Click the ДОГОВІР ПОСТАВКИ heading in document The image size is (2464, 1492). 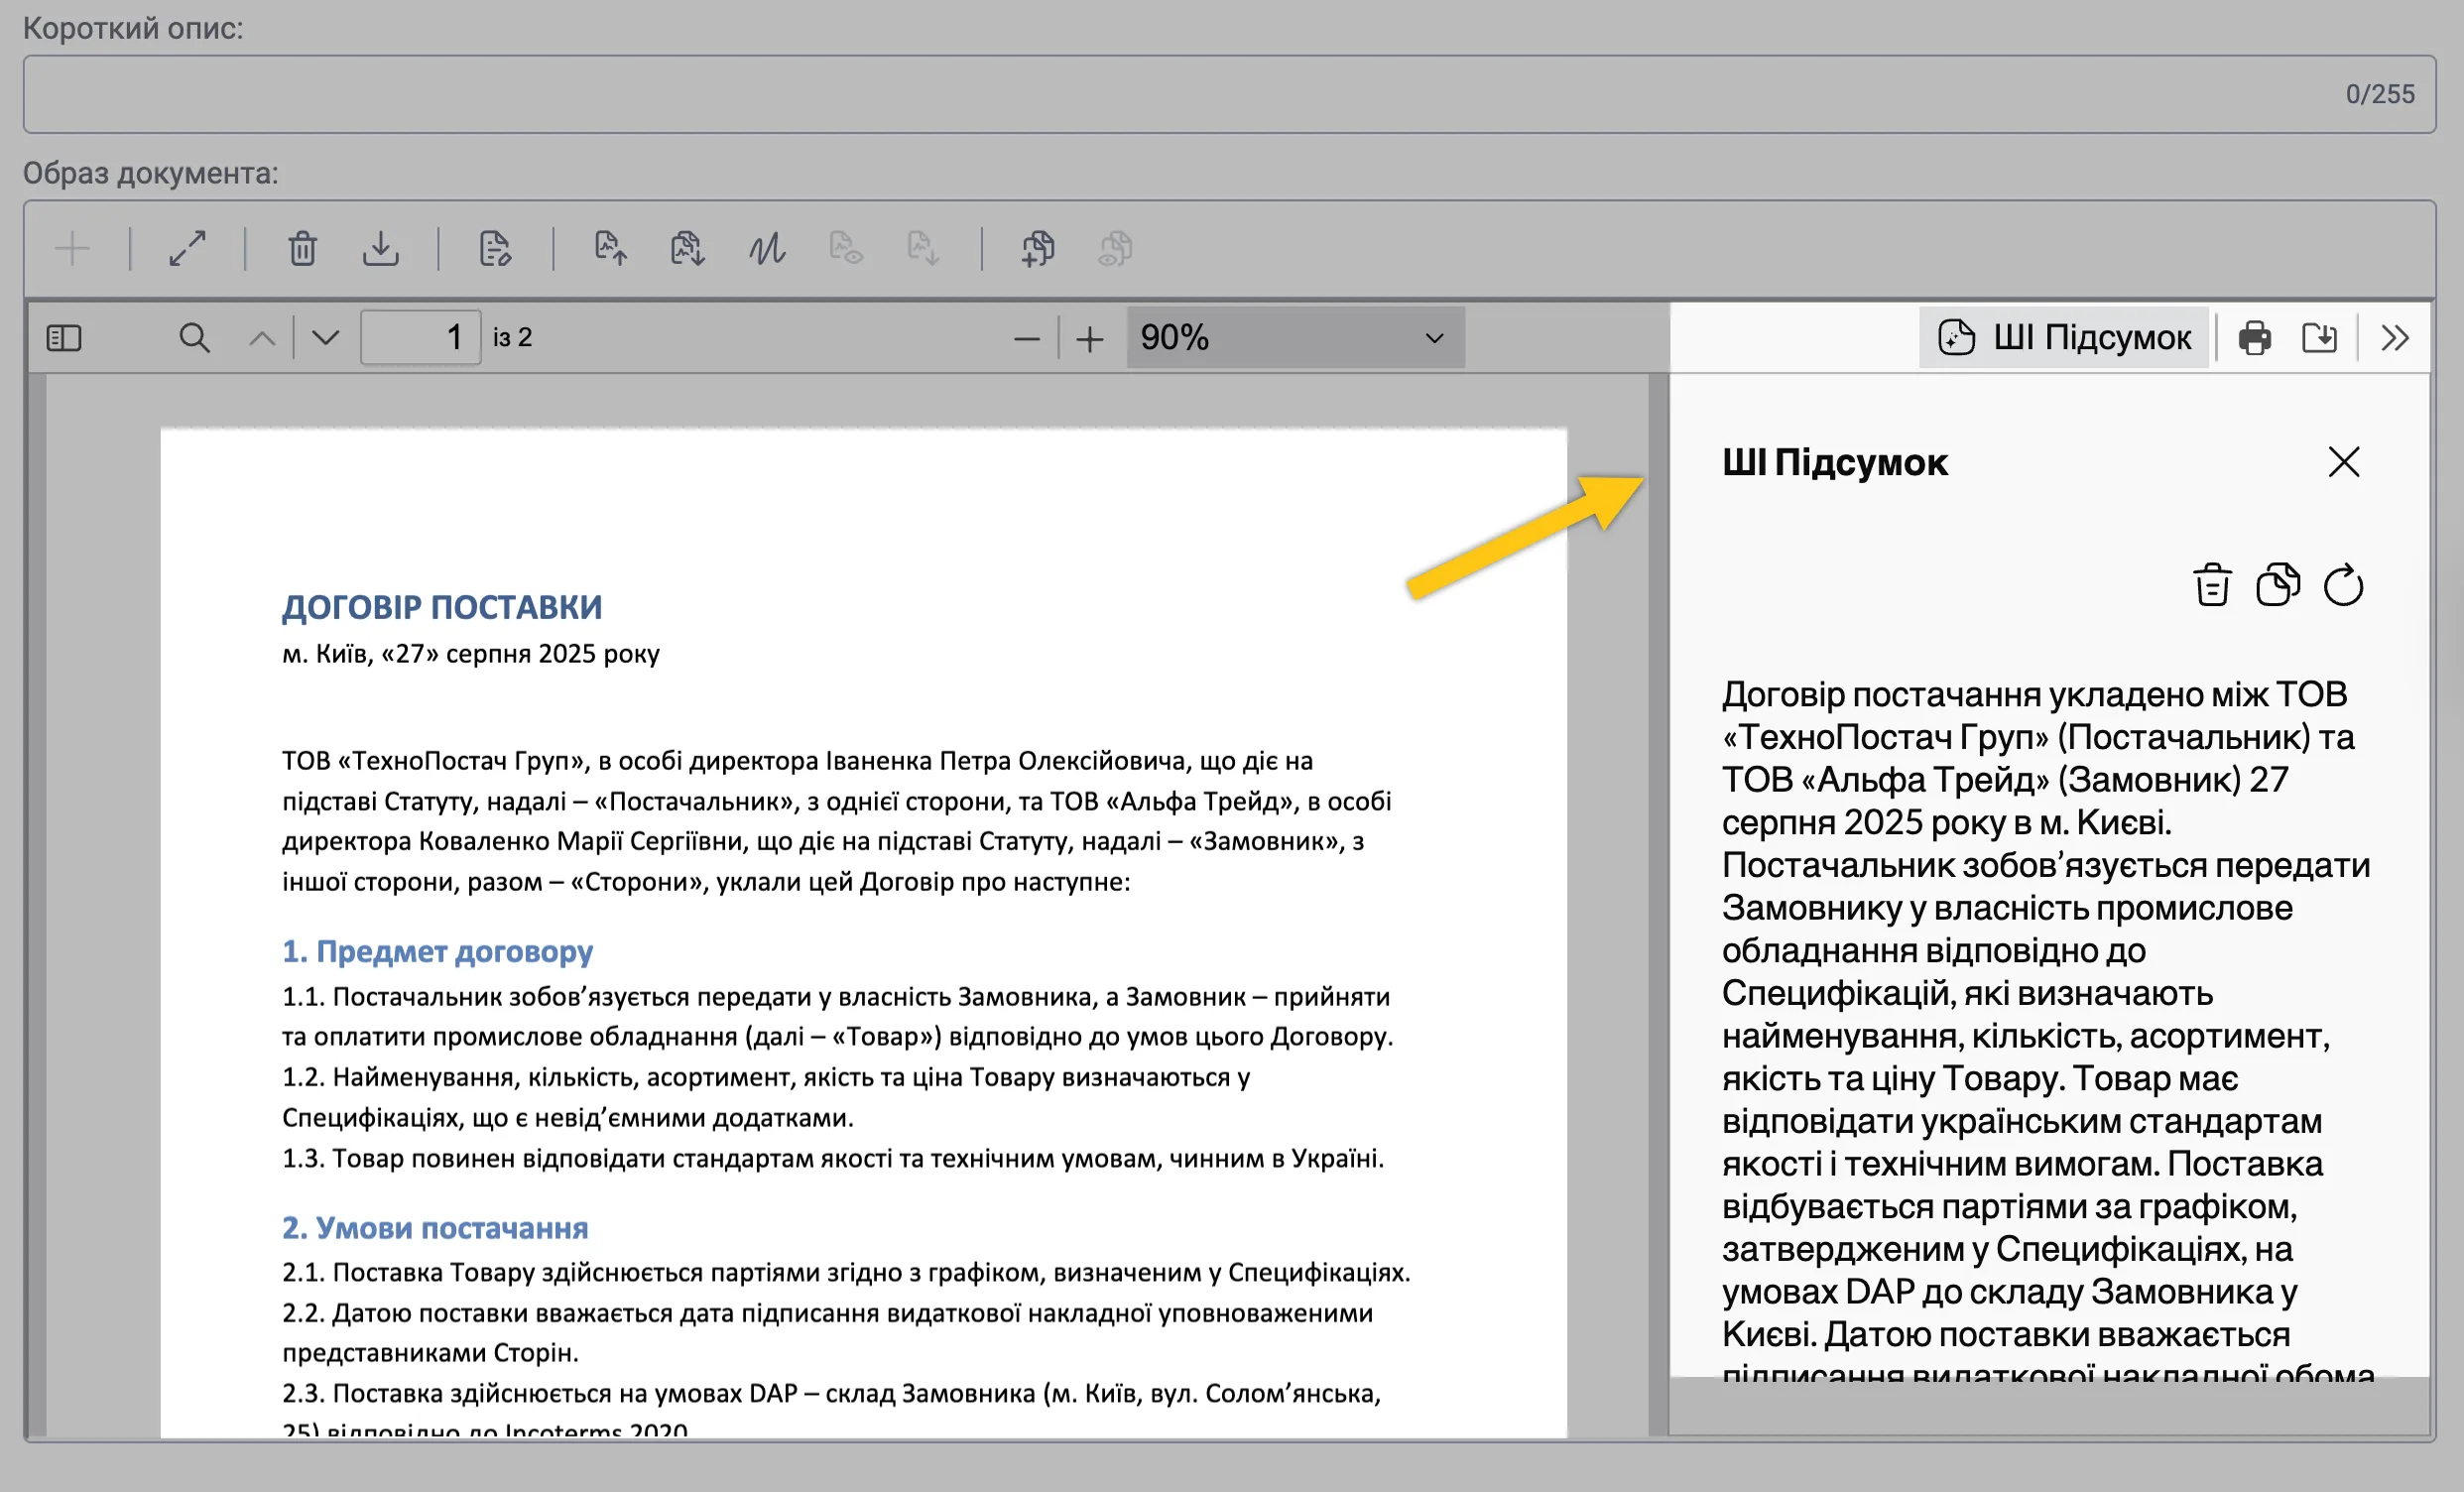pos(442,607)
